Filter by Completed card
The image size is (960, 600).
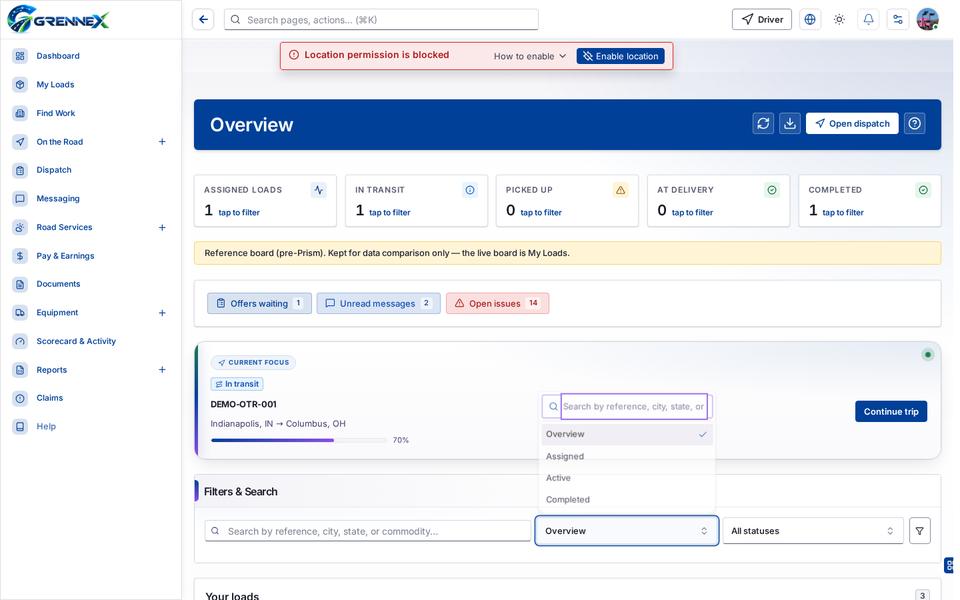tap(869, 201)
